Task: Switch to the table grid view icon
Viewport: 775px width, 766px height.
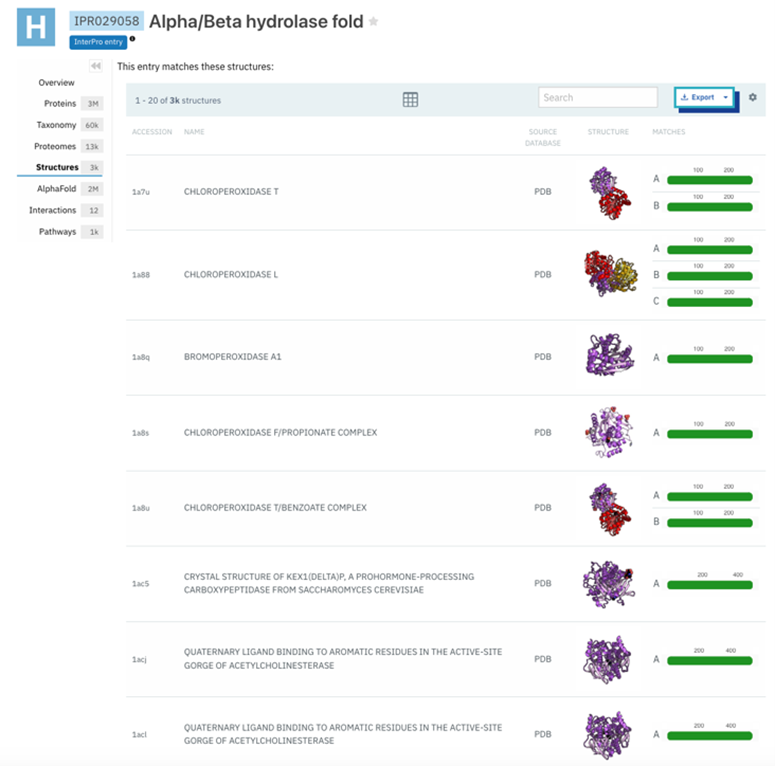Action: click(410, 99)
